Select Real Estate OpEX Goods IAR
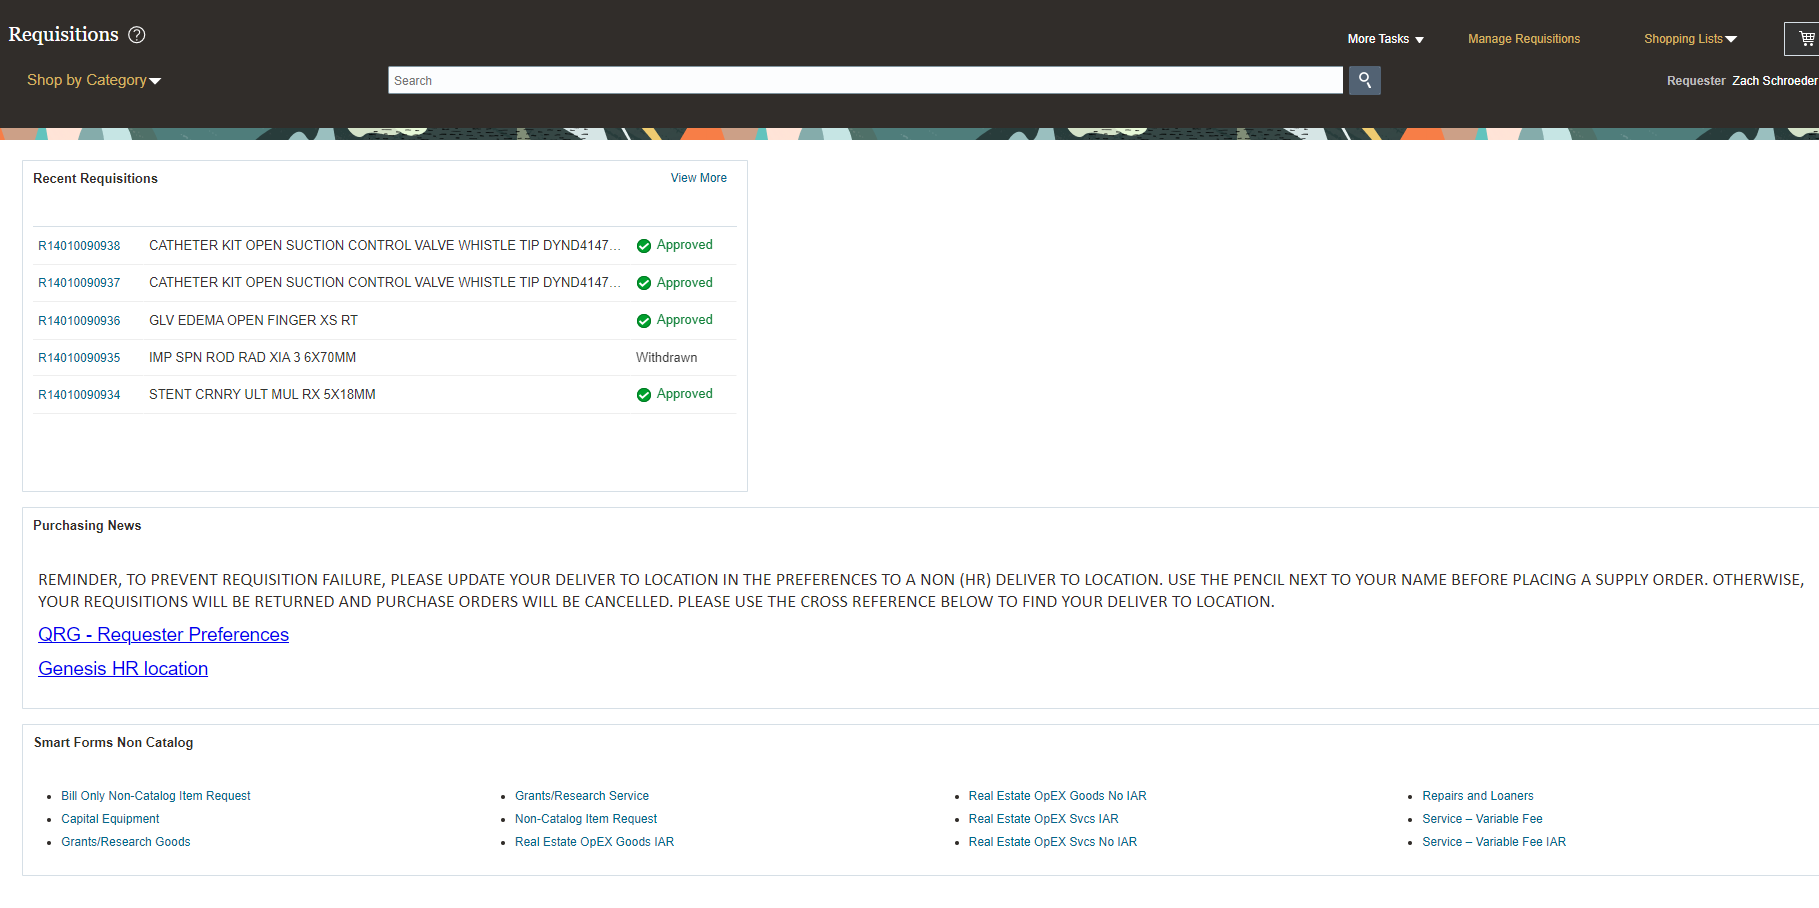The height and width of the screenshot is (908, 1819). click(x=594, y=841)
